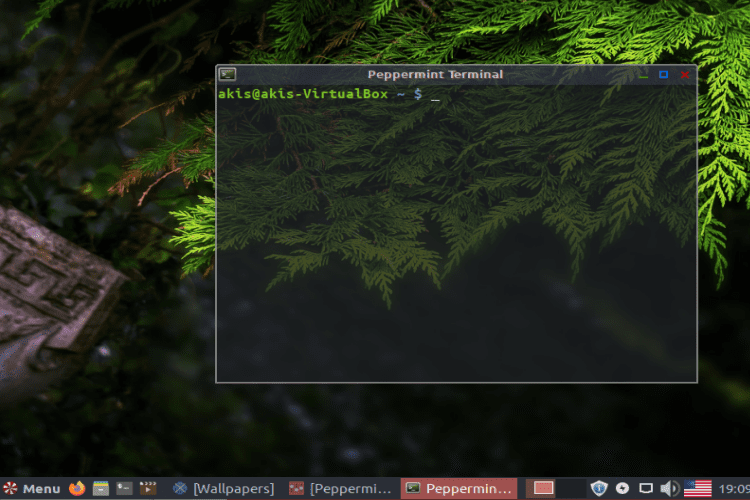The width and height of the screenshot is (750, 500).
Task: Select the active Peppermin... terminal taskbar entry
Action: (459, 489)
